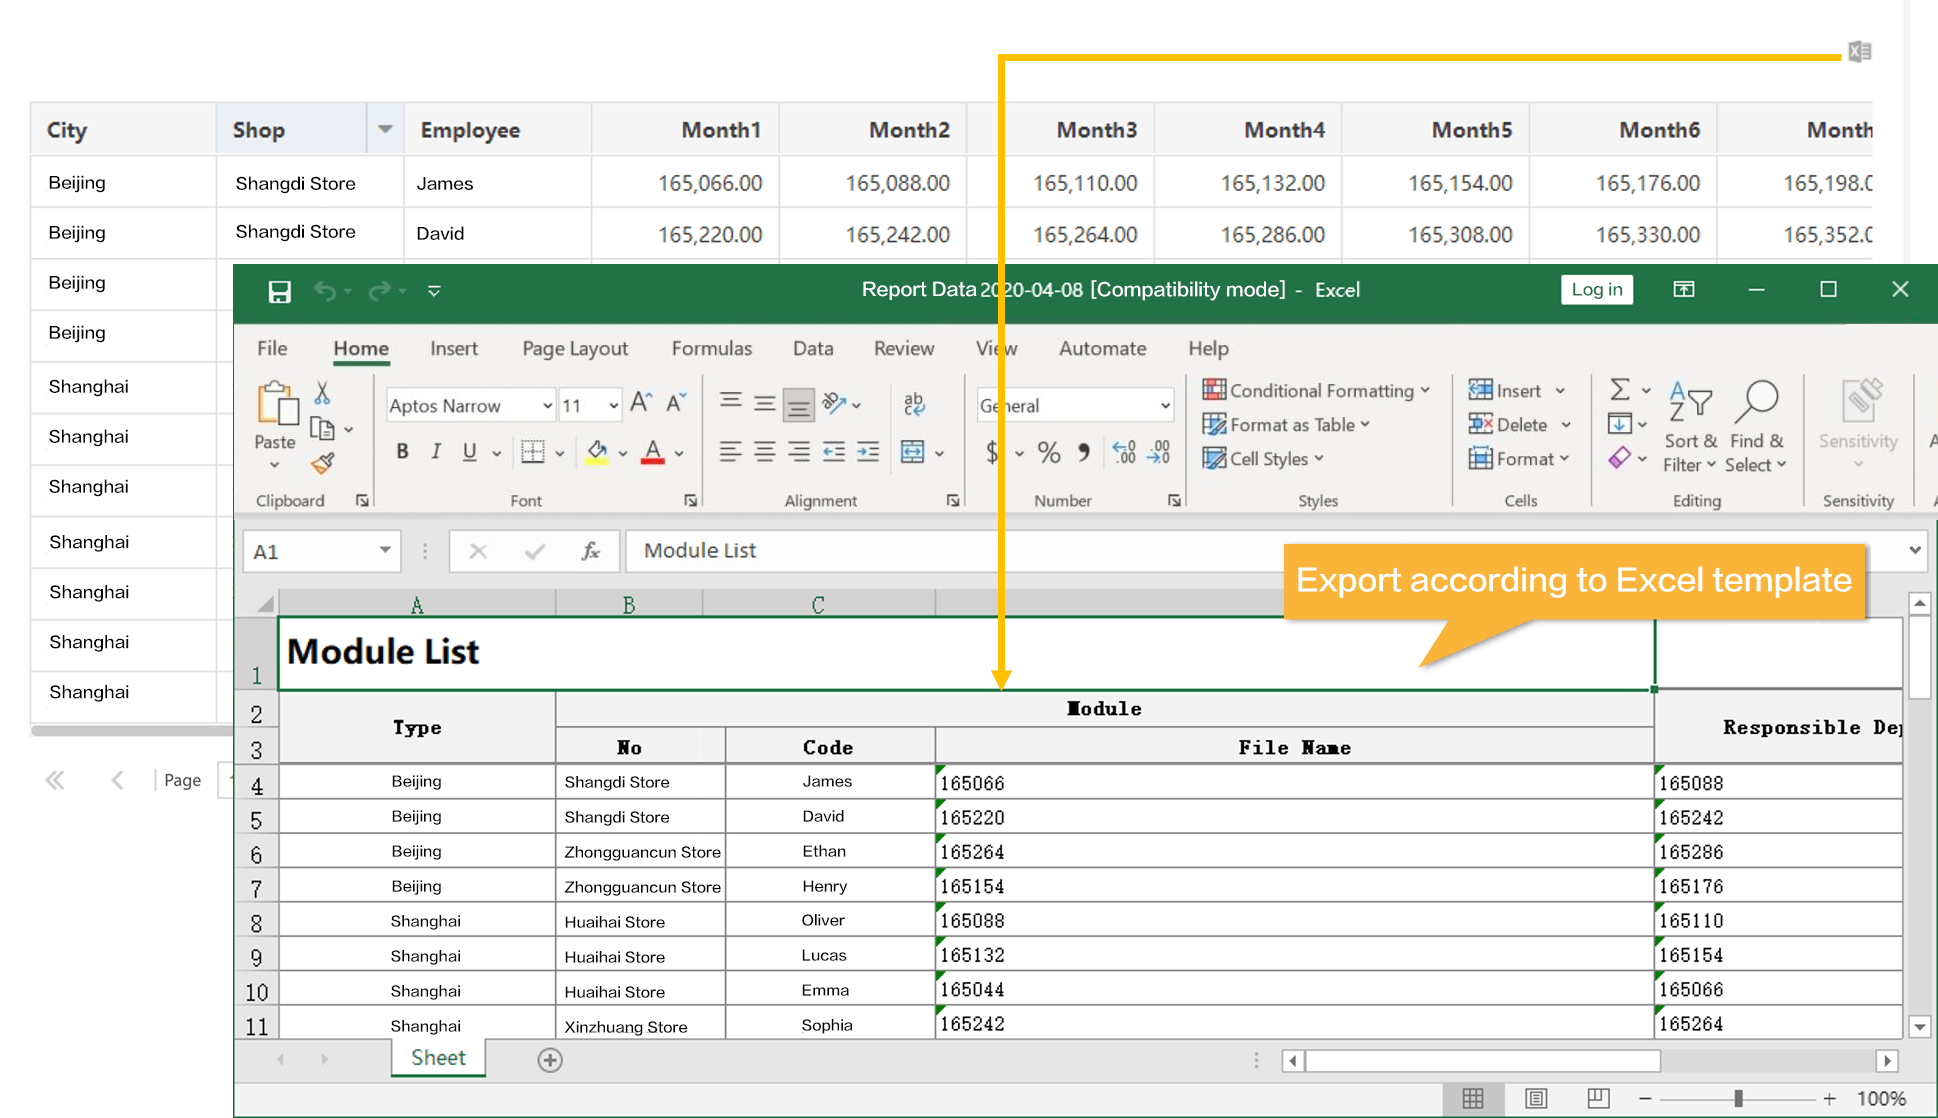This screenshot has height=1118, width=1938.
Task: Increase font size with large A icon
Action: [641, 403]
